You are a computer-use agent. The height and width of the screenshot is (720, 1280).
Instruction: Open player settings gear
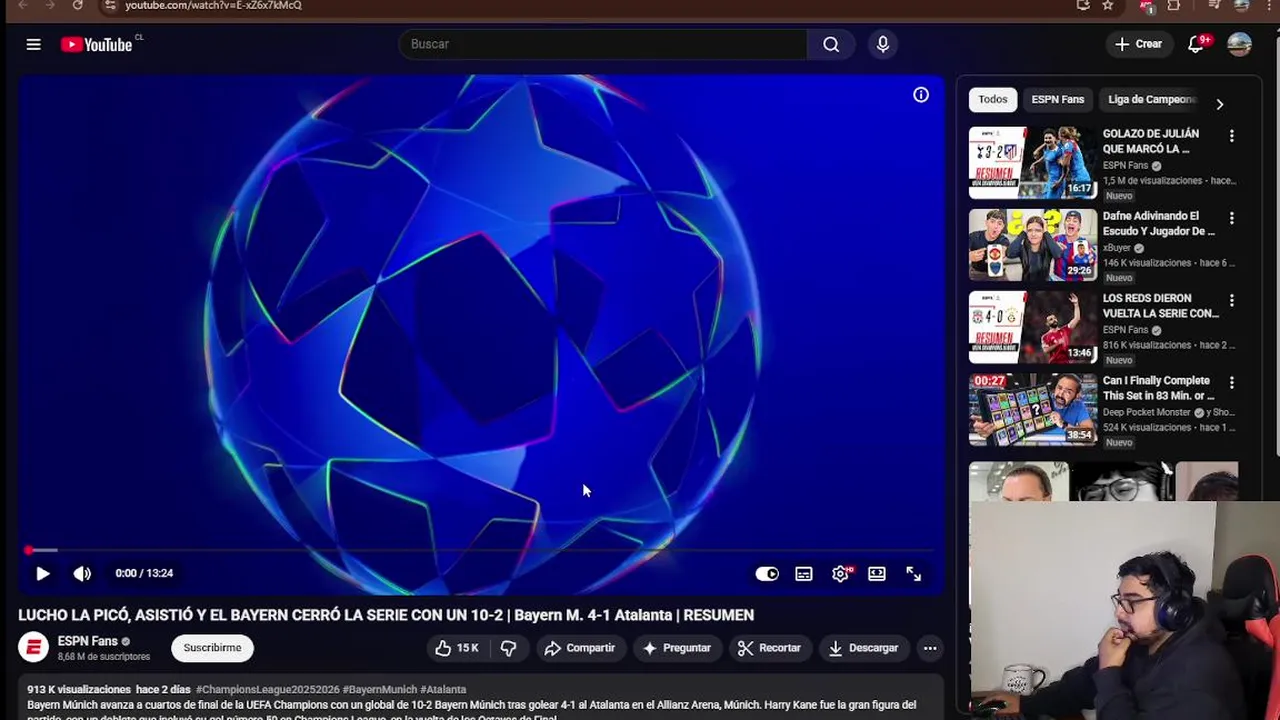(840, 573)
